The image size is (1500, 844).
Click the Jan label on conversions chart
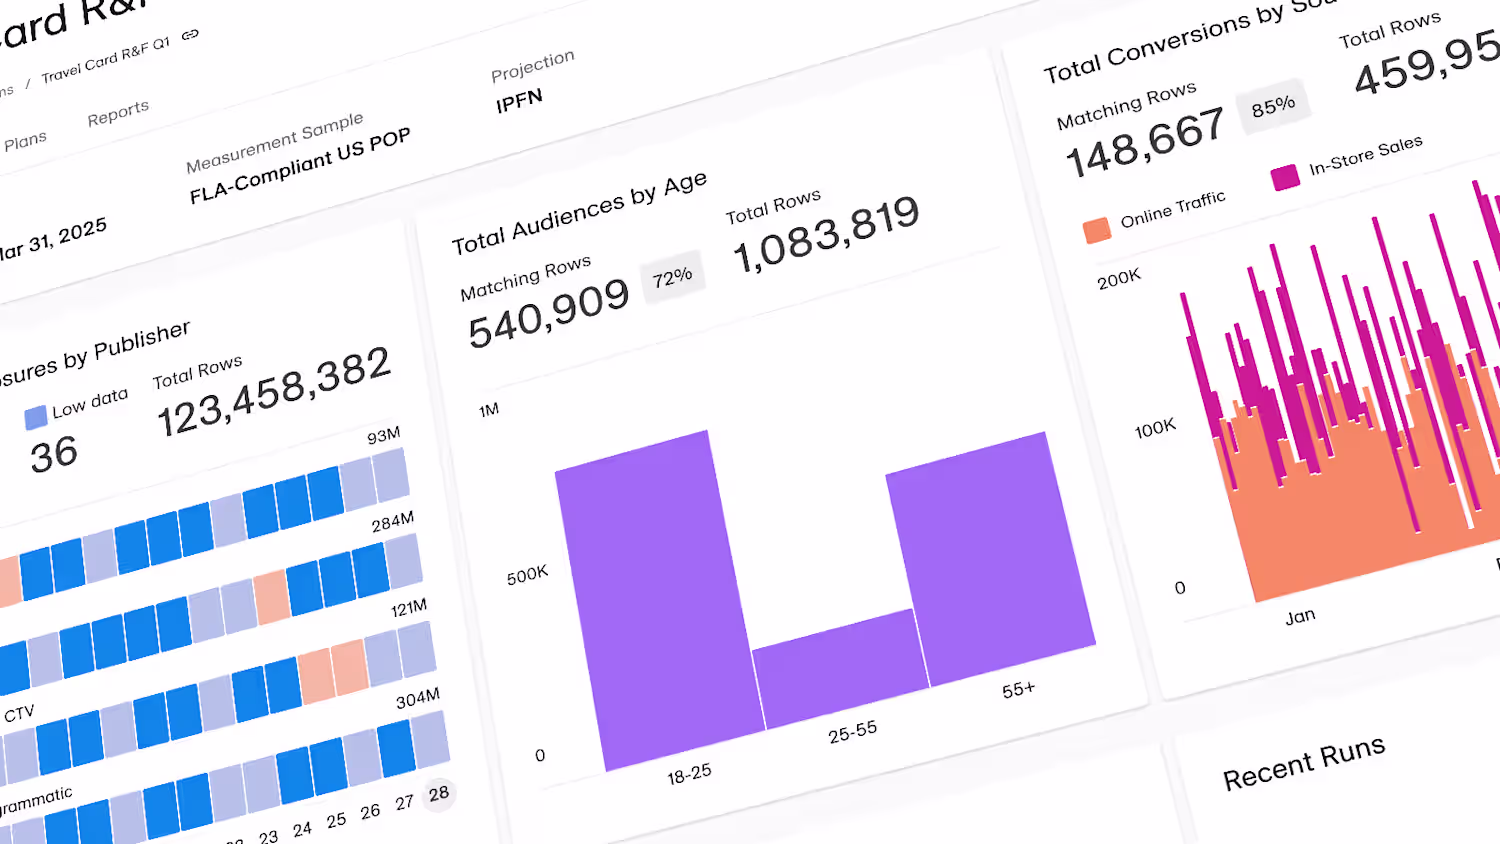[x=1300, y=616]
